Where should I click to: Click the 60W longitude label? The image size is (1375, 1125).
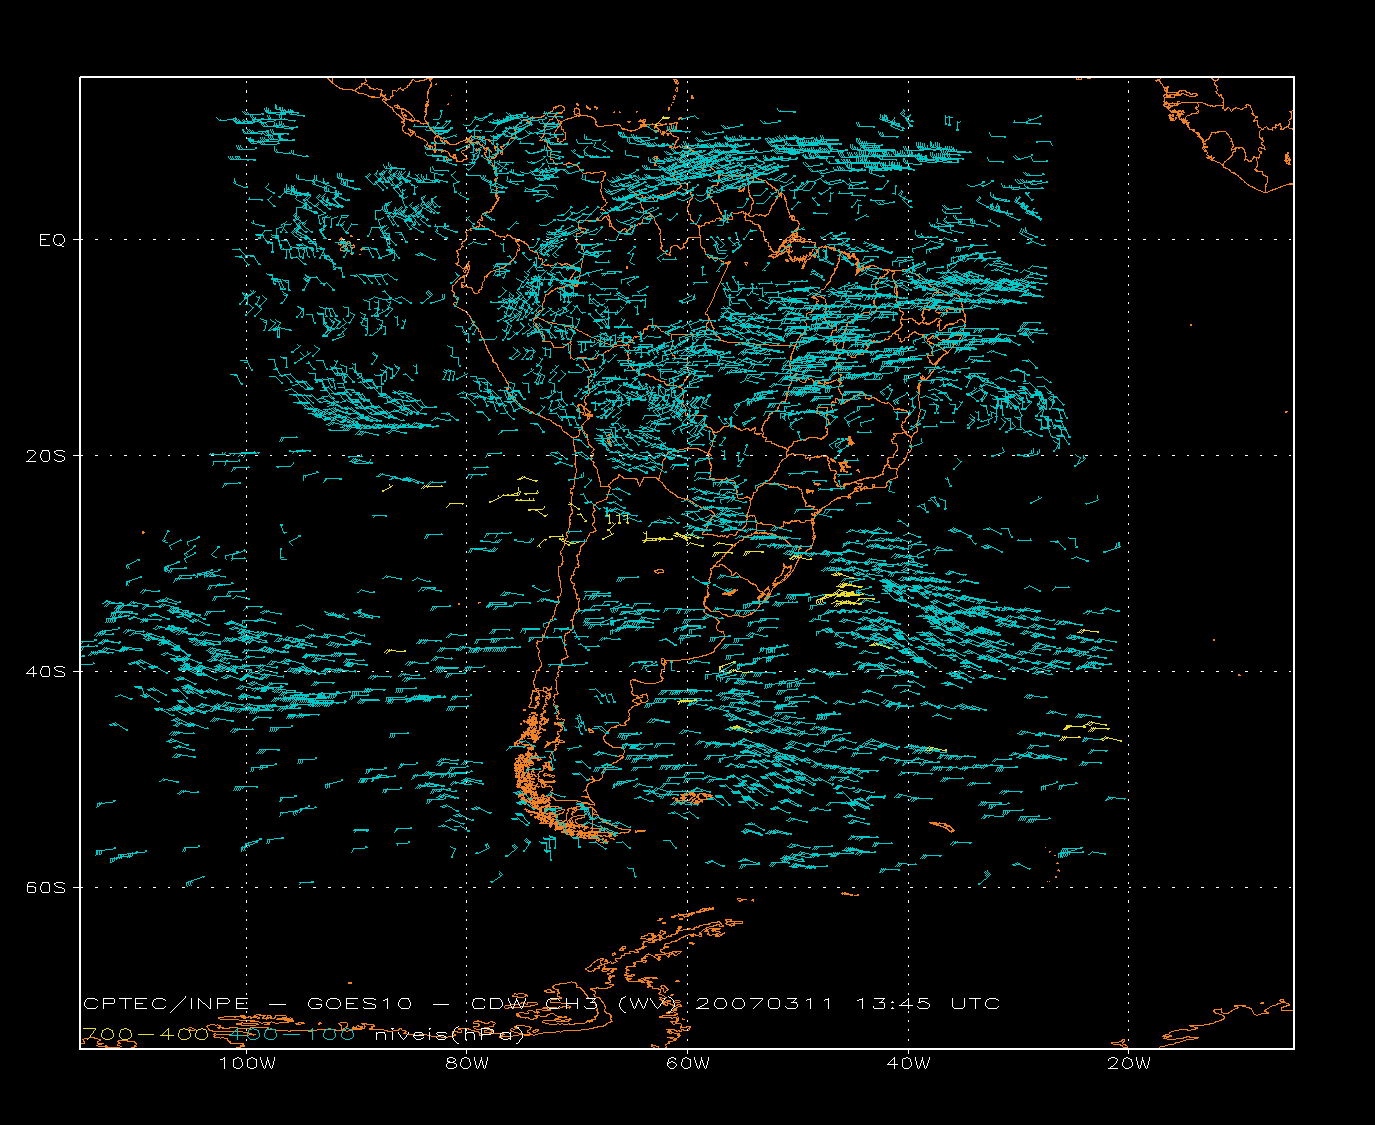tap(688, 1064)
